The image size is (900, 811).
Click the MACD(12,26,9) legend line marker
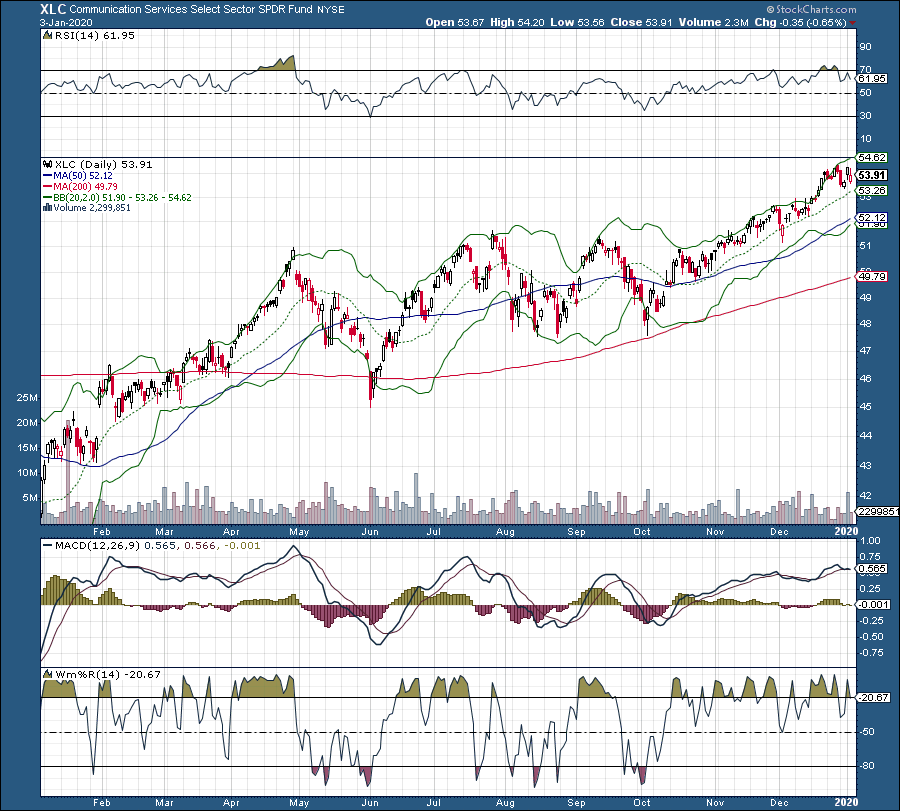[x=48, y=545]
